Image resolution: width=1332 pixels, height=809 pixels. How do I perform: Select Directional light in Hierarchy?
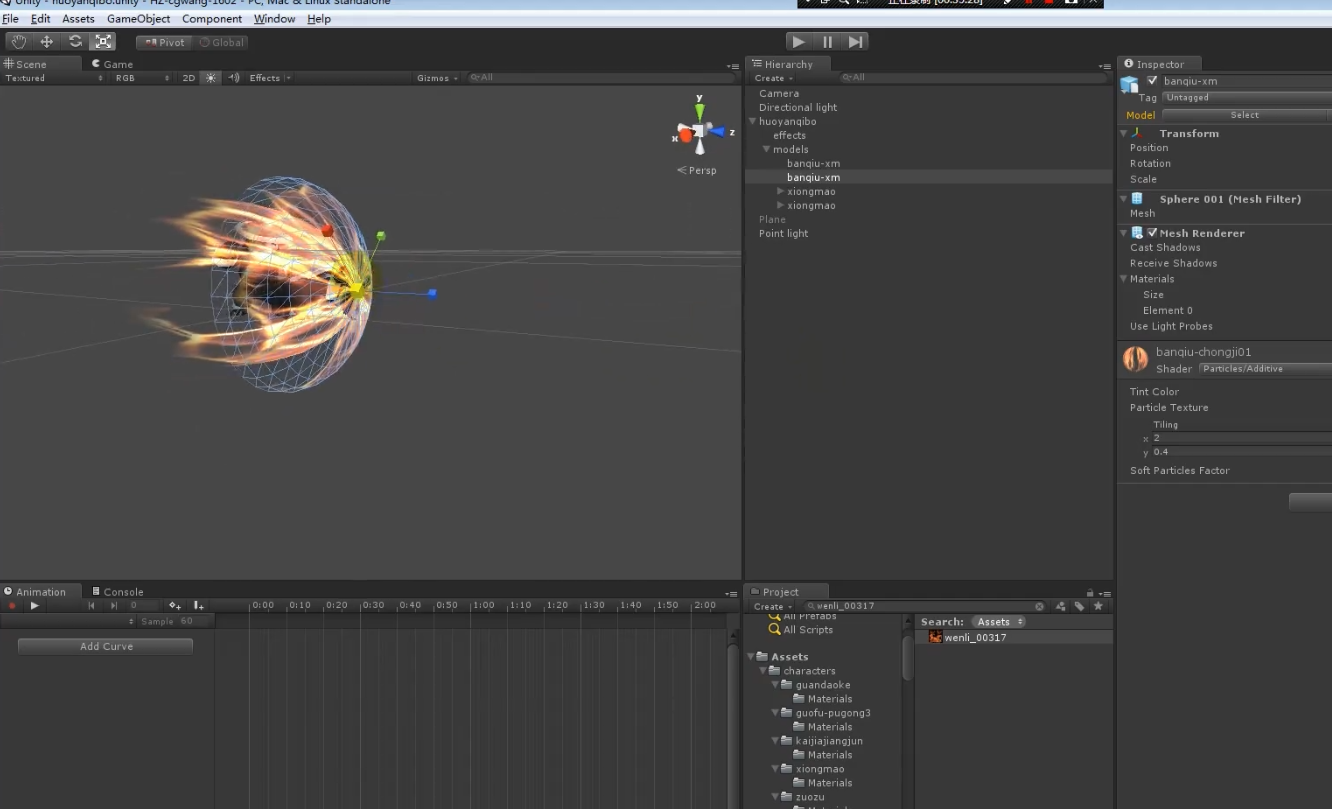[798, 108]
